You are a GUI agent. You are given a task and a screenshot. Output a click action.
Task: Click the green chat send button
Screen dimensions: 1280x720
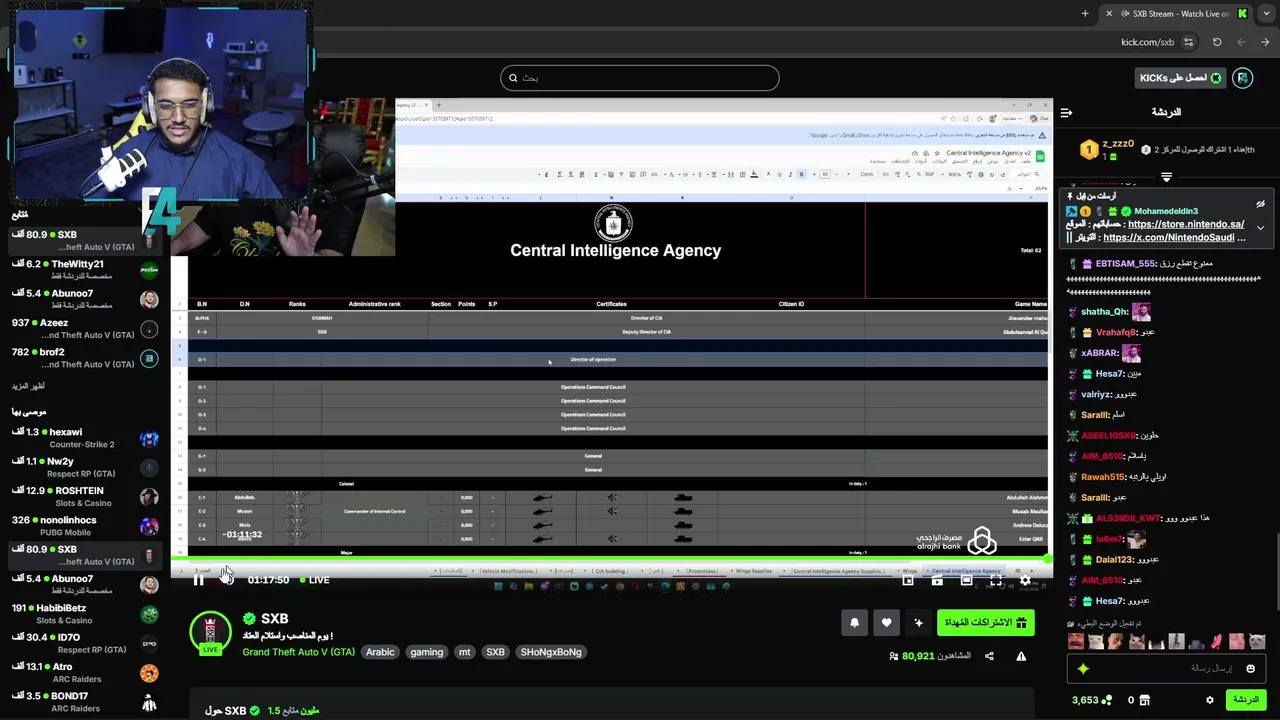(1246, 700)
